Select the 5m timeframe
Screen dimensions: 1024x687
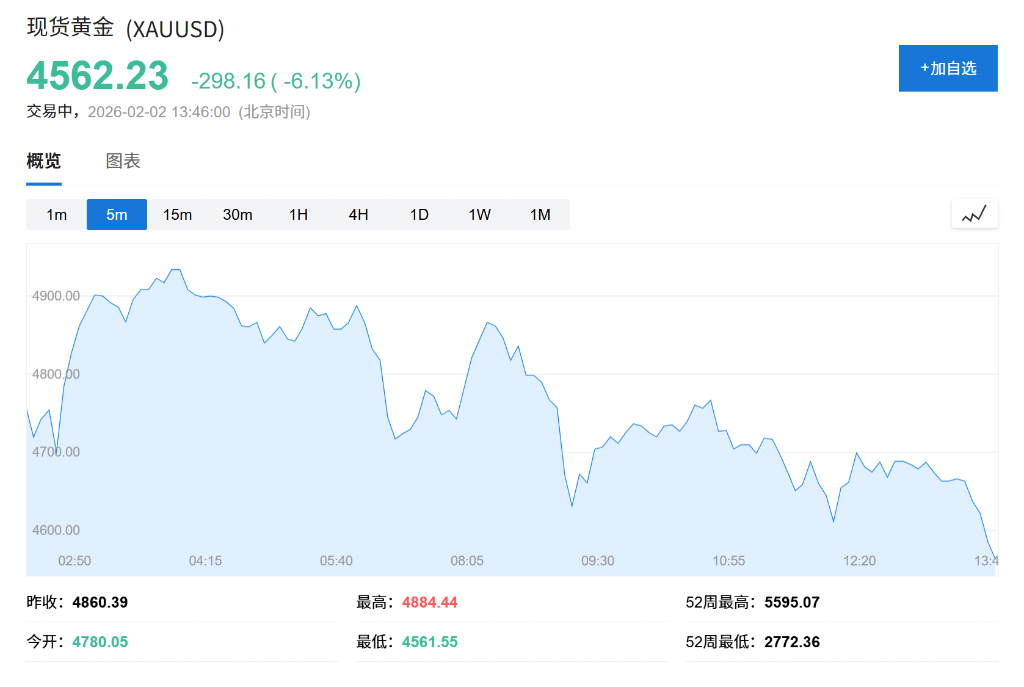pos(117,214)
